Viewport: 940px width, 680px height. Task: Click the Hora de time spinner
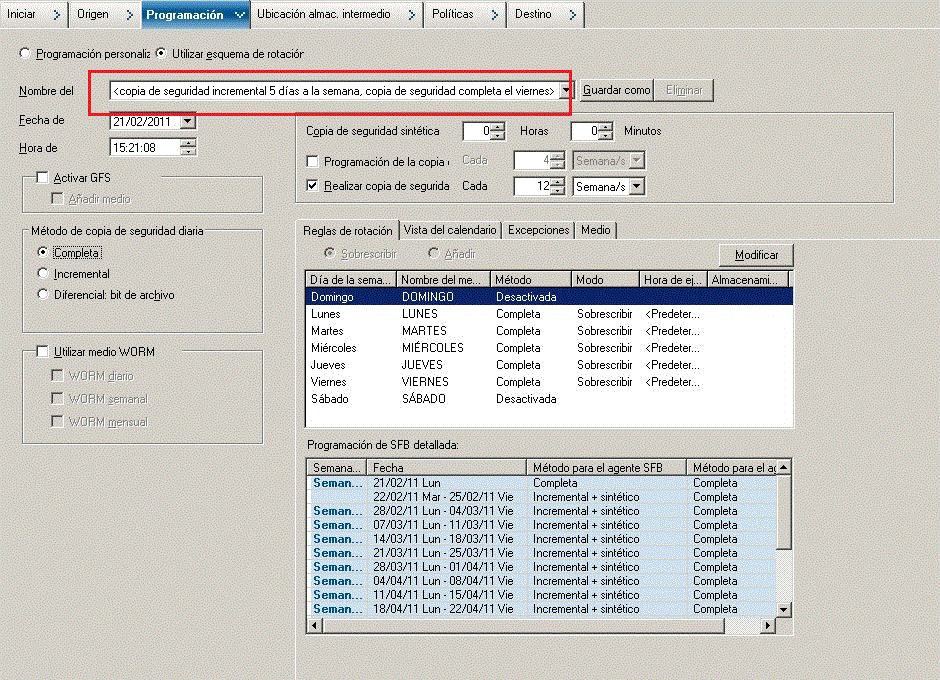[x=188, y=148]
